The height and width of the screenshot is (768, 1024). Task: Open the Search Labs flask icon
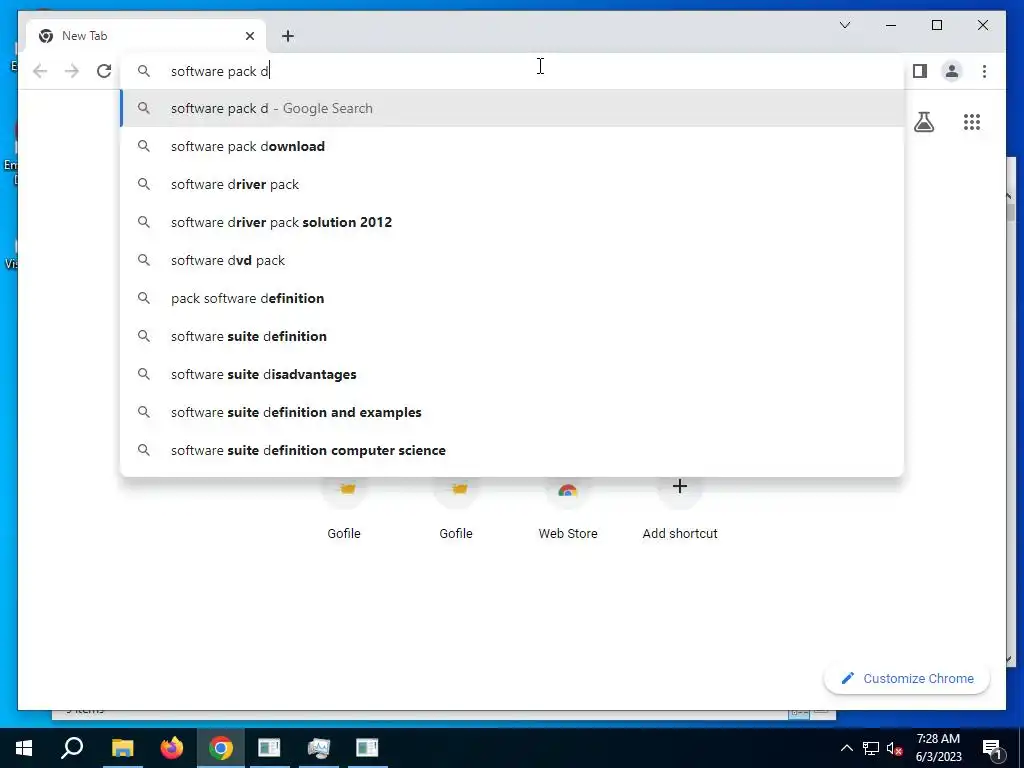click(x=923, y=122)
